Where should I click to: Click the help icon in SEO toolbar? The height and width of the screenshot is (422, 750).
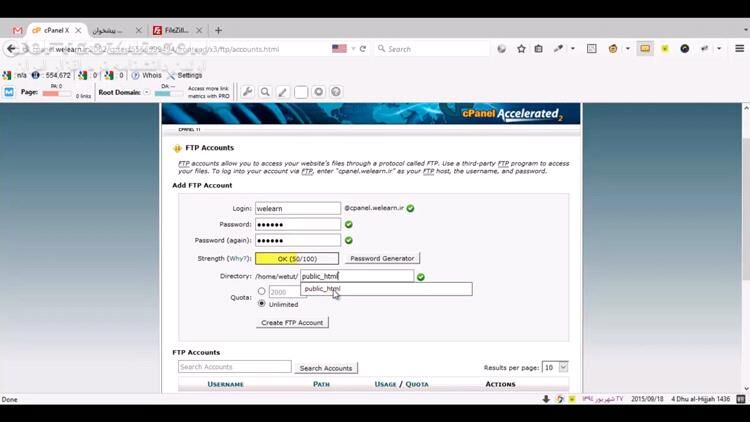[x=336, y=92]
